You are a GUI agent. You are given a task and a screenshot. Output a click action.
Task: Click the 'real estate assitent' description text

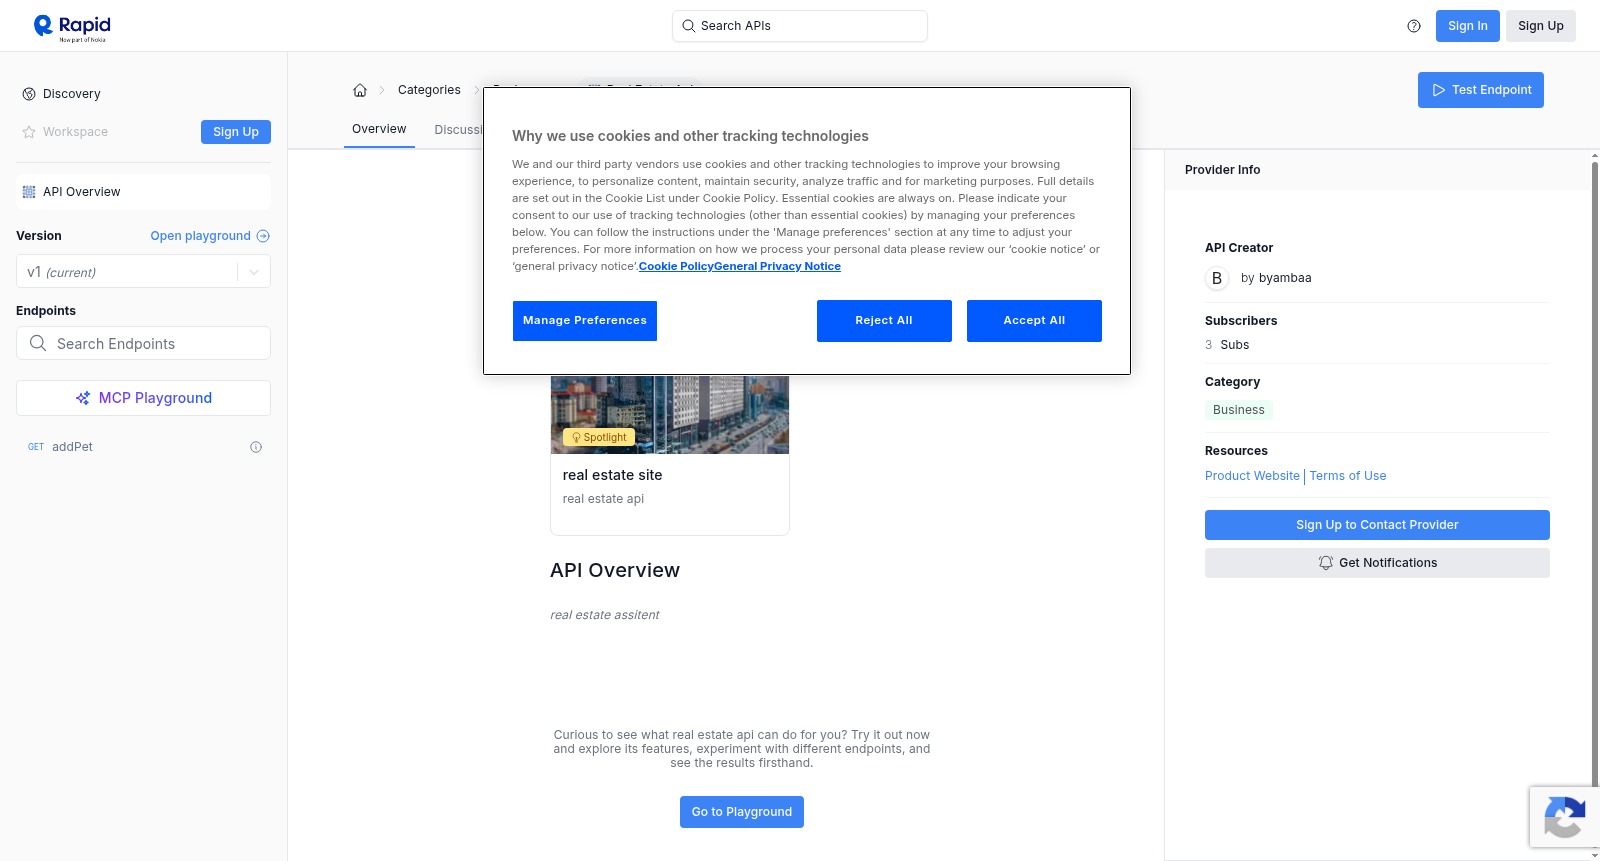[x=605, y=615]
